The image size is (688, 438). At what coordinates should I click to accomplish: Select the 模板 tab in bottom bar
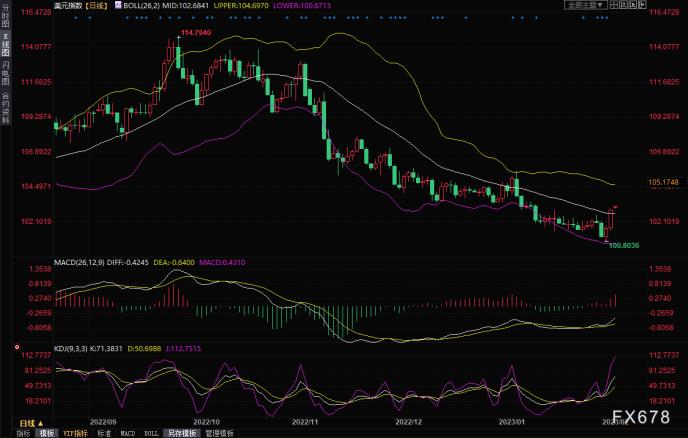point(45,433)
